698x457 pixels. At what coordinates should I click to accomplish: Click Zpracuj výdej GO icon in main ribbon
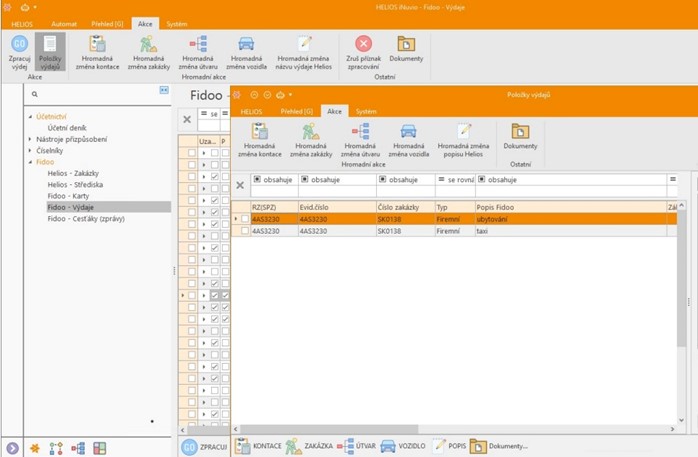[20, 44]
